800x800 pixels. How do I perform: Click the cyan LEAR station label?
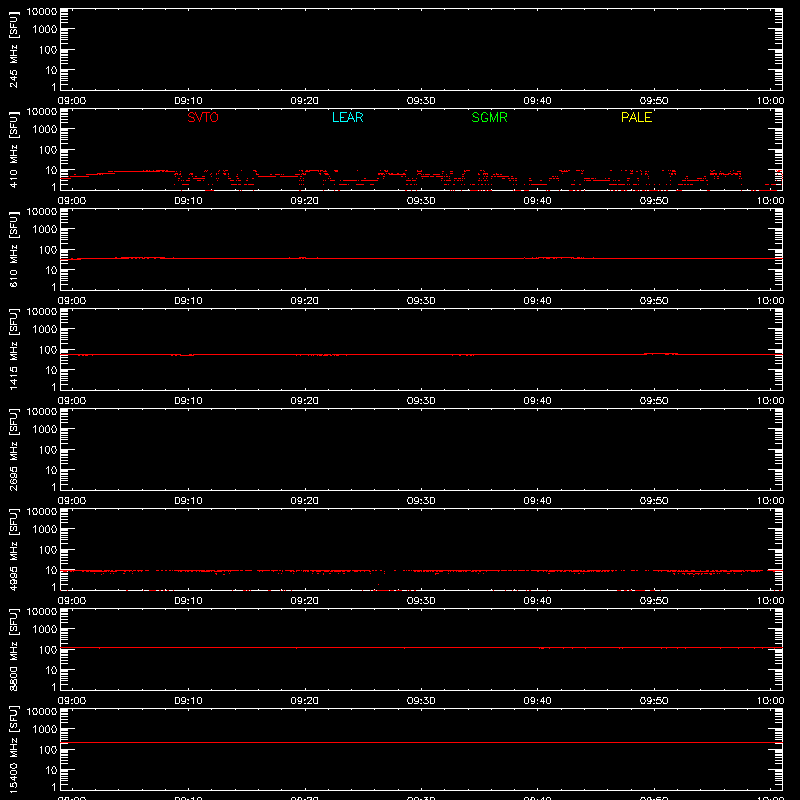tap(347, 117)
